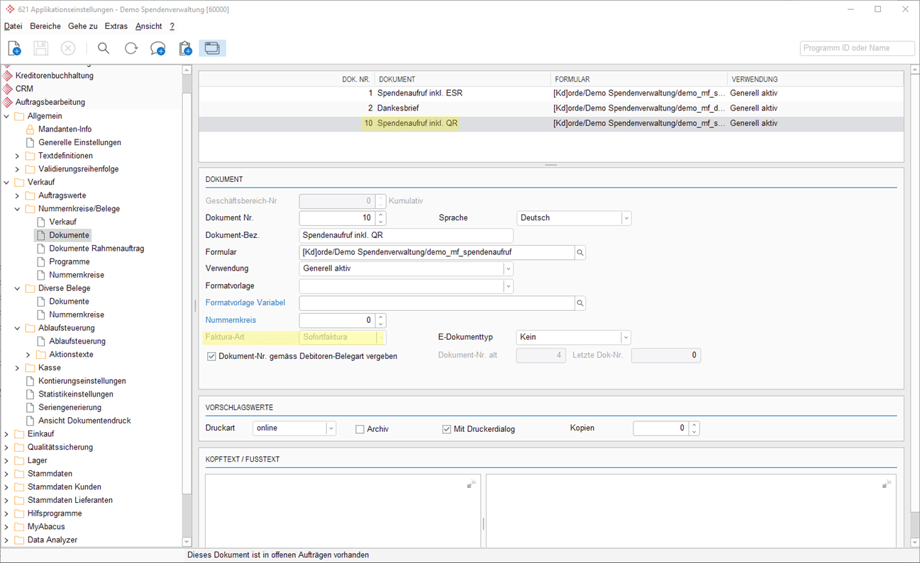Viewport: 920px width, 563px height.
Task: Expand the right Fusstext editor icon
Action: (x=887, y=484)
